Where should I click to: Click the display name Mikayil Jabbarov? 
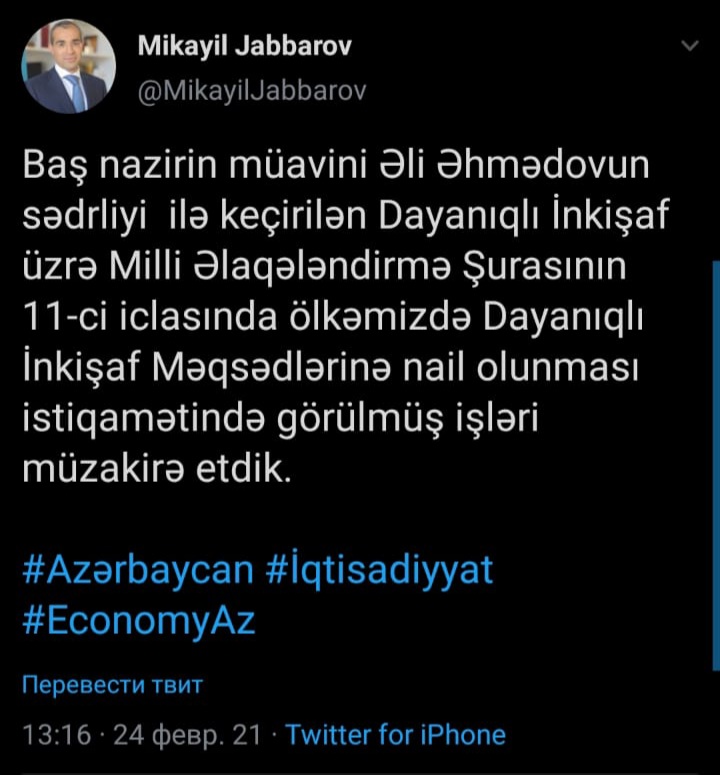(x=245, y=46)
